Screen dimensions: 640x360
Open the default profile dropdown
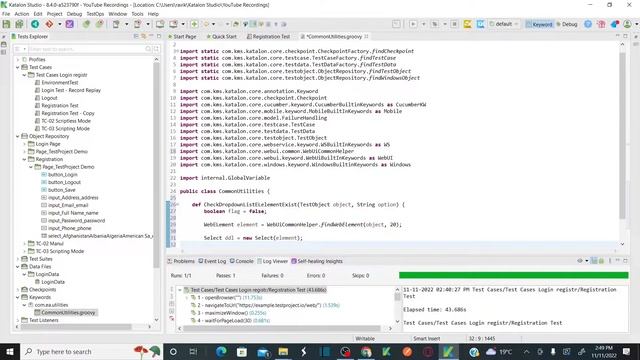504,24
